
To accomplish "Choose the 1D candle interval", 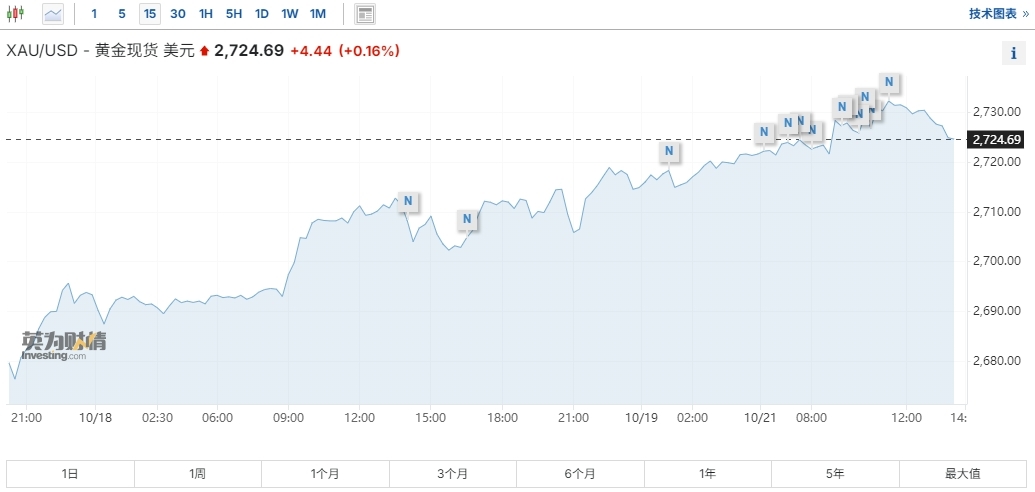I will [262, 14].
